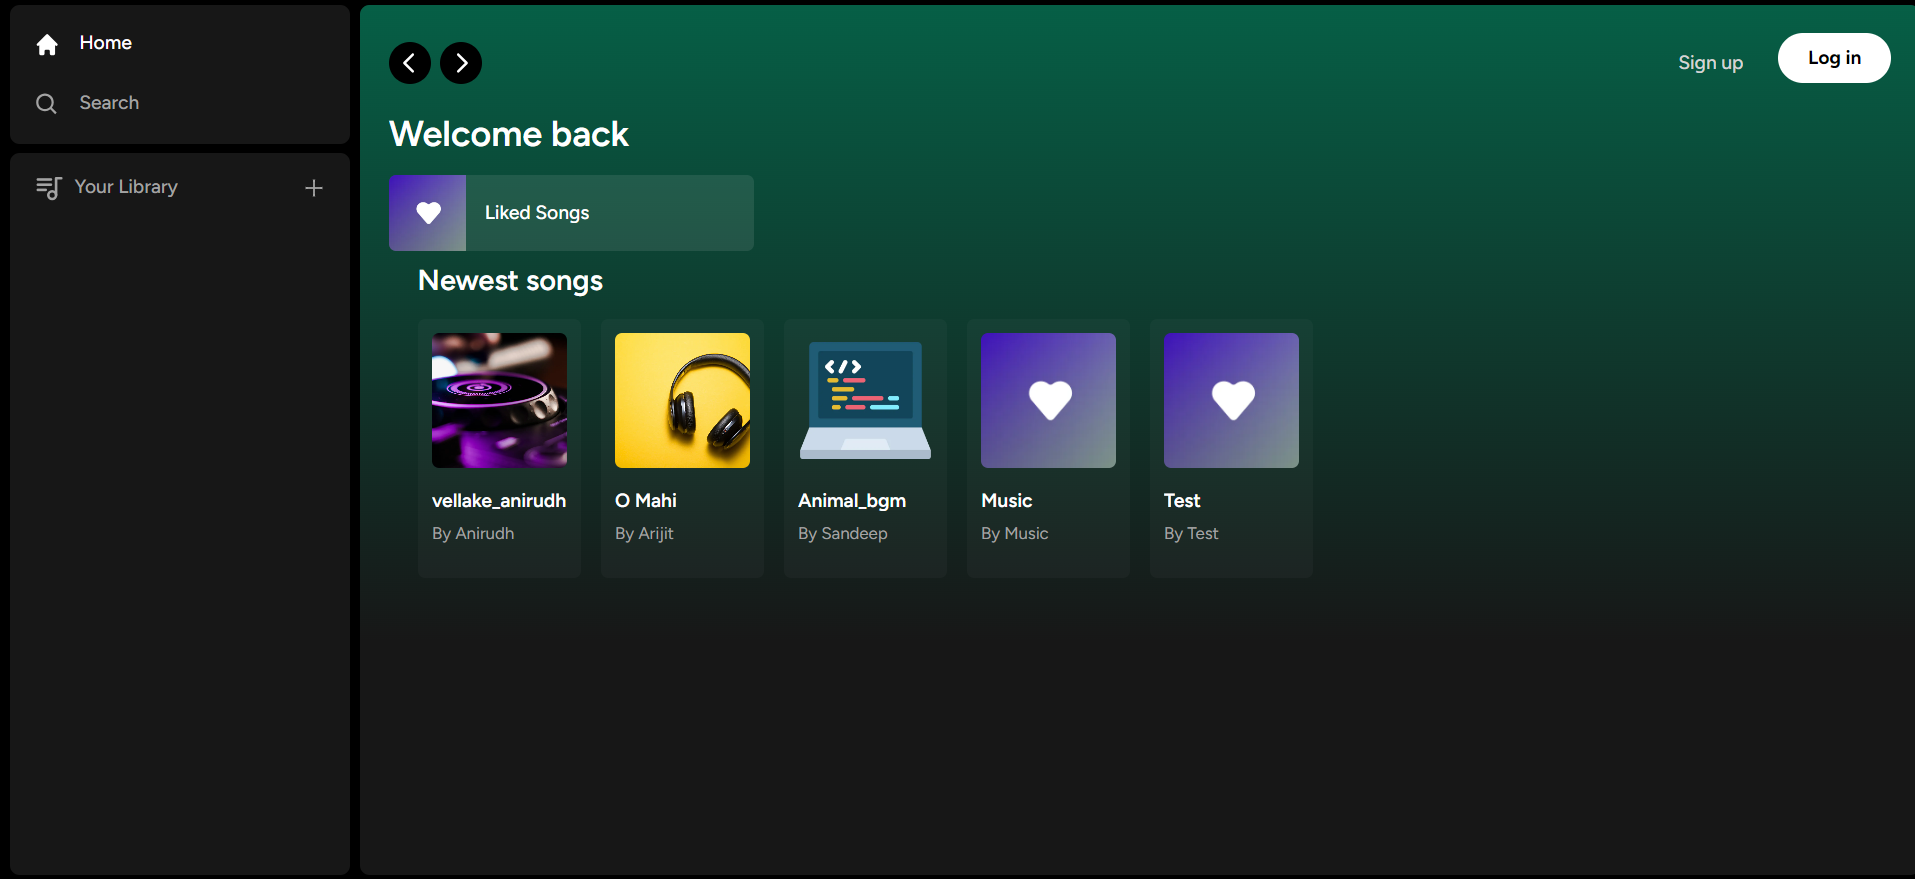This screenshot has height=879, width=1915.
Task: Click the Liked Songs heart icon
Action: click(428, 213)
